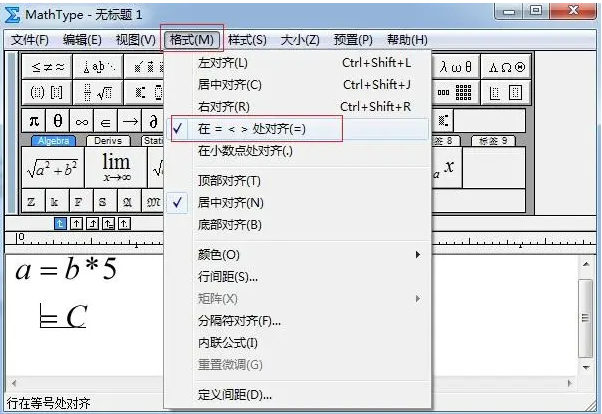Open the Style (S) menu
This screenshot has width=602, height=414.
coord(247,40)
